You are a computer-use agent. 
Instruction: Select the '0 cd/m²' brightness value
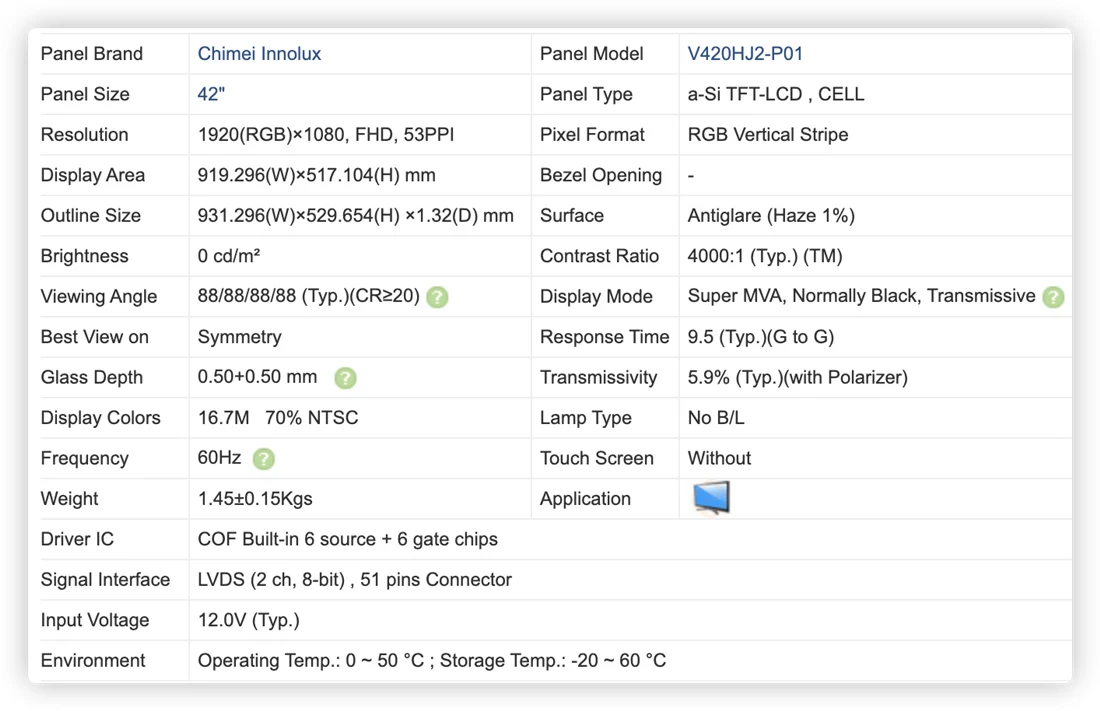229,256
